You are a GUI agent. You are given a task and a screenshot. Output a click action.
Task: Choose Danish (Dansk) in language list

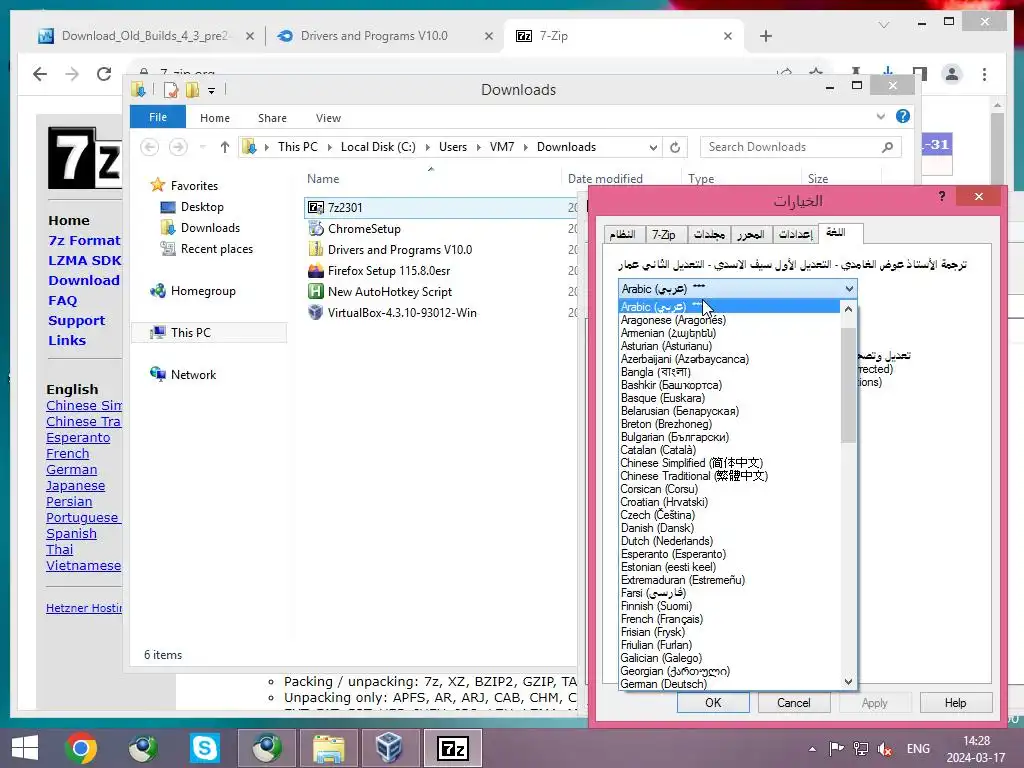click(x=657, y=528)
